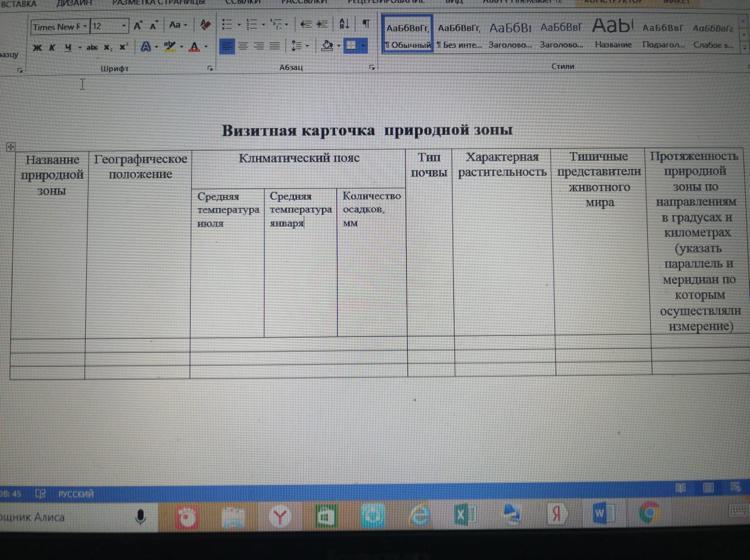Toggle italic (К) formatting
The image size is (750, 560).
click(x=52, y=48)
